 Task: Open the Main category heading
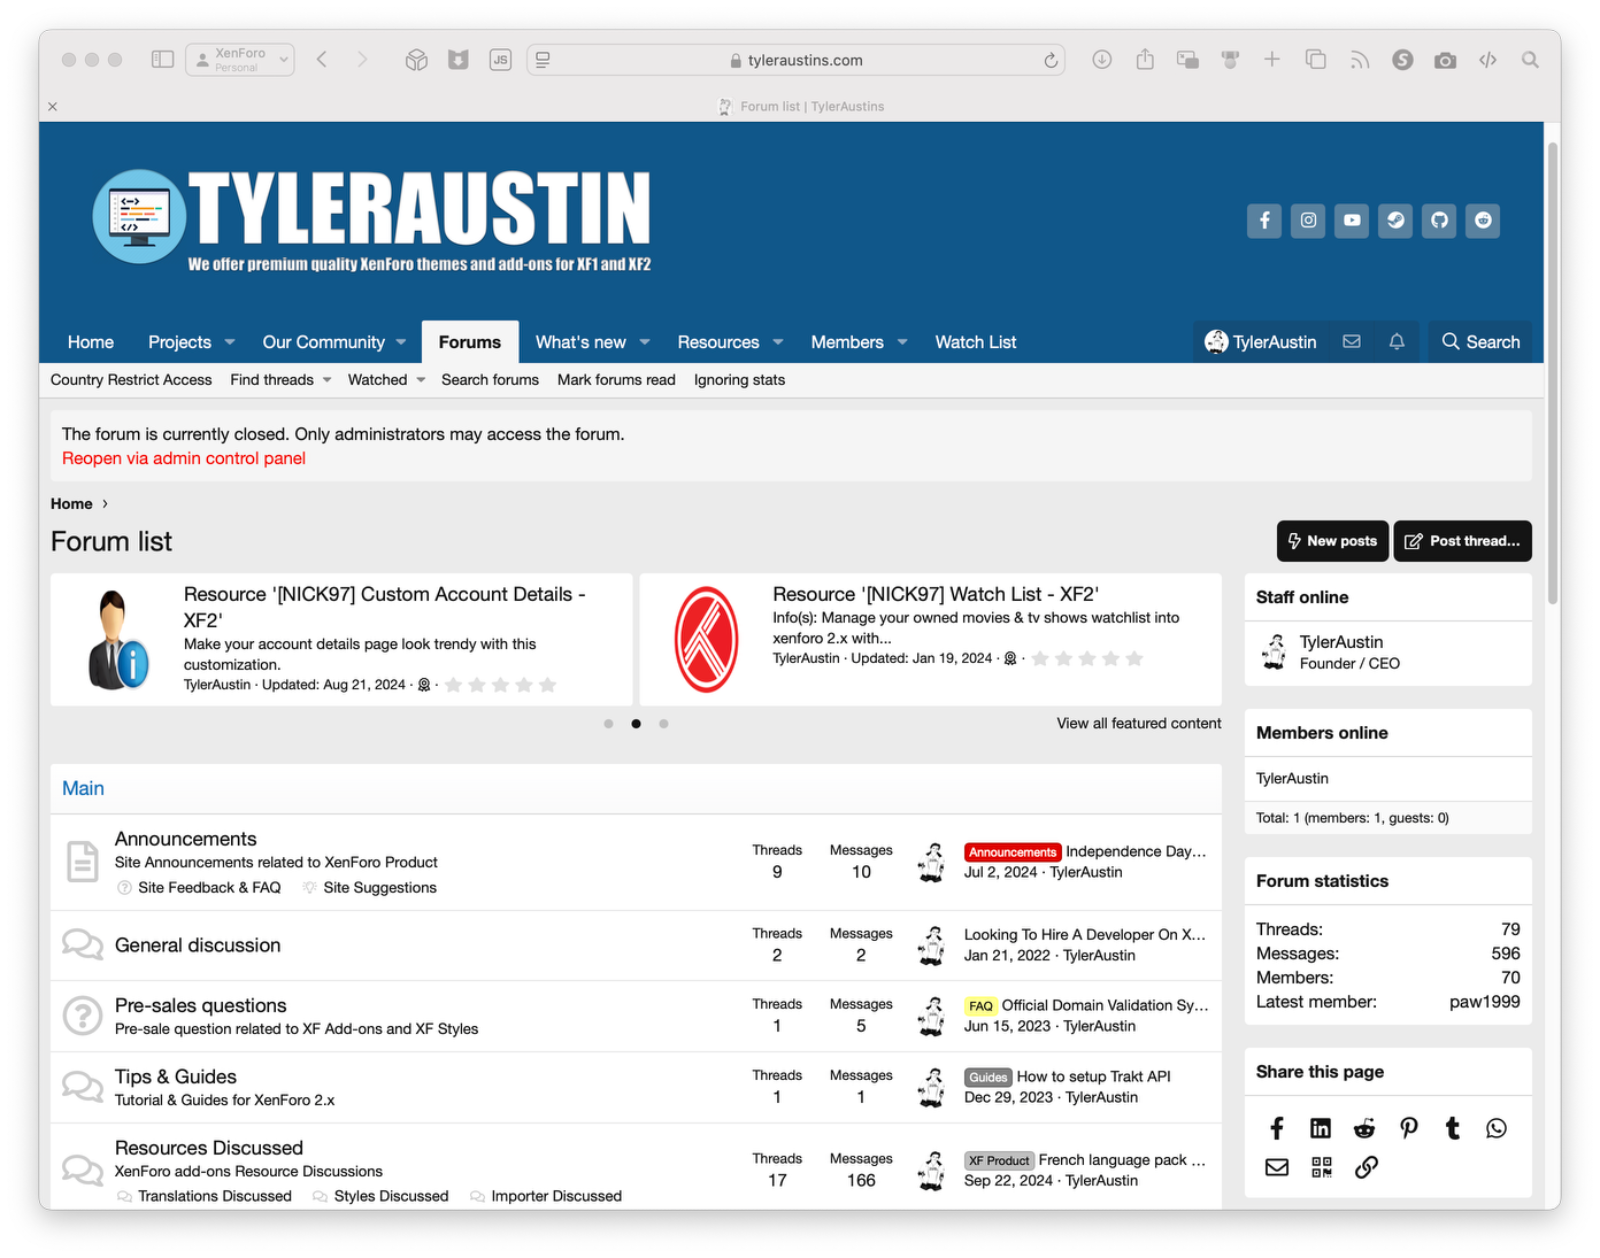(83, 788)
